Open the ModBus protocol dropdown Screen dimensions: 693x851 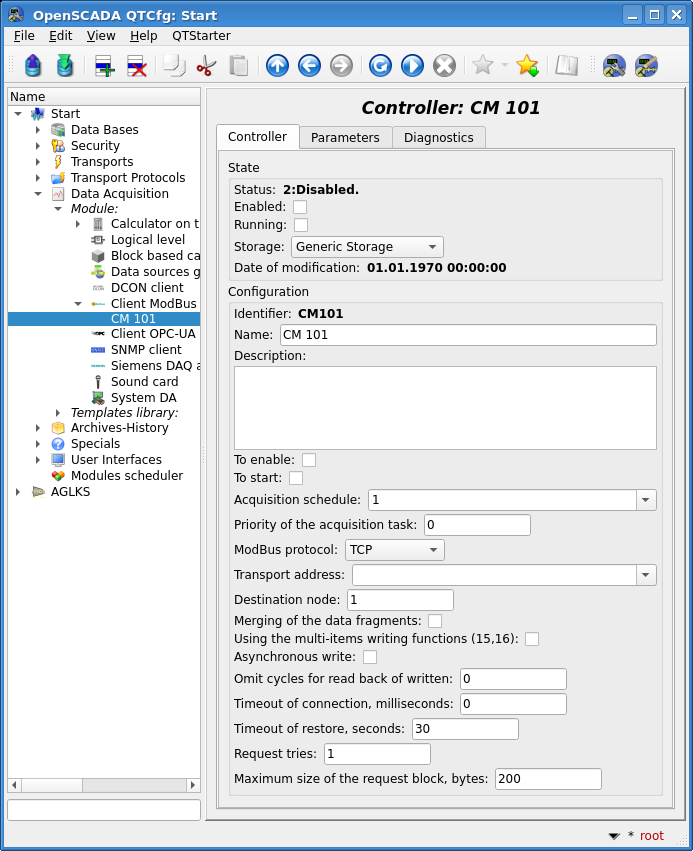[x=395, y=550]
